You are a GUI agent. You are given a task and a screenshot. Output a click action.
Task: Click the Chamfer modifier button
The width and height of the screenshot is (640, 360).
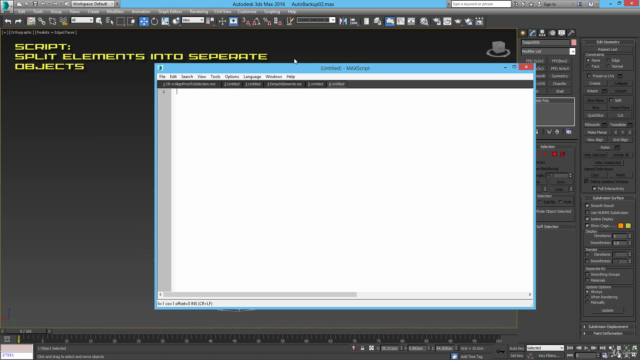pos(560,84)
